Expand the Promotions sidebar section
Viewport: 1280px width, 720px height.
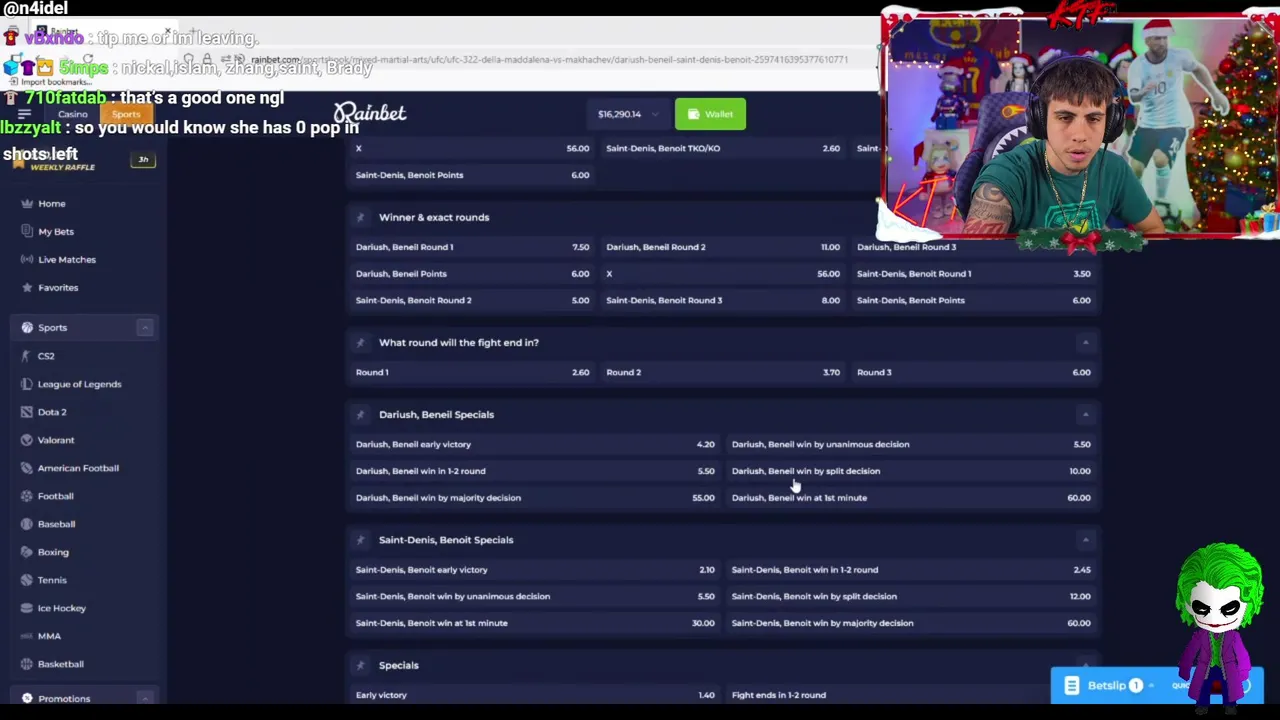pos(144,698)
